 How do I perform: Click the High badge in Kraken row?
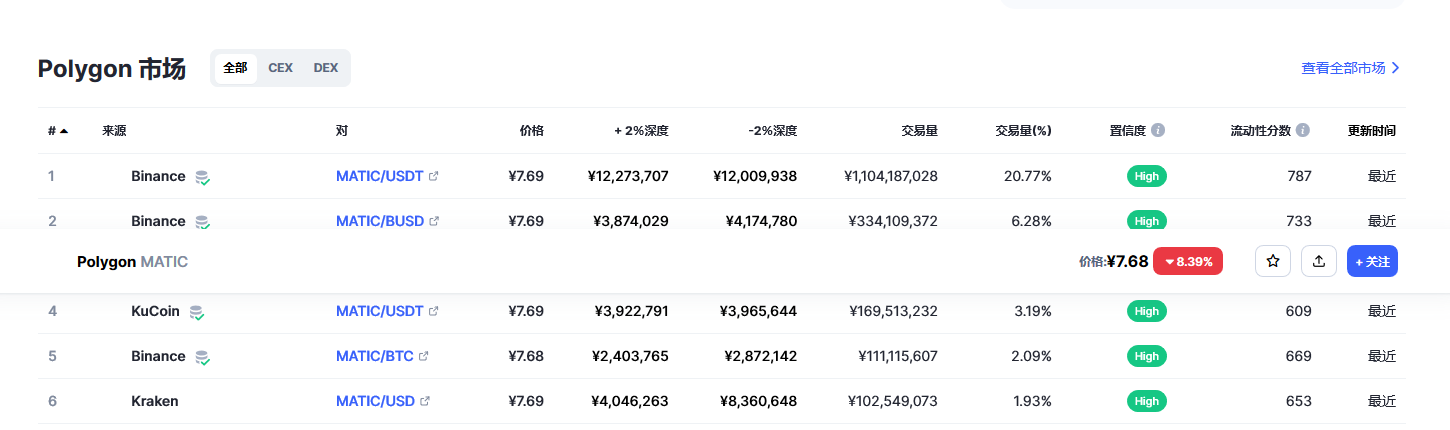(x=1147, y=401)
